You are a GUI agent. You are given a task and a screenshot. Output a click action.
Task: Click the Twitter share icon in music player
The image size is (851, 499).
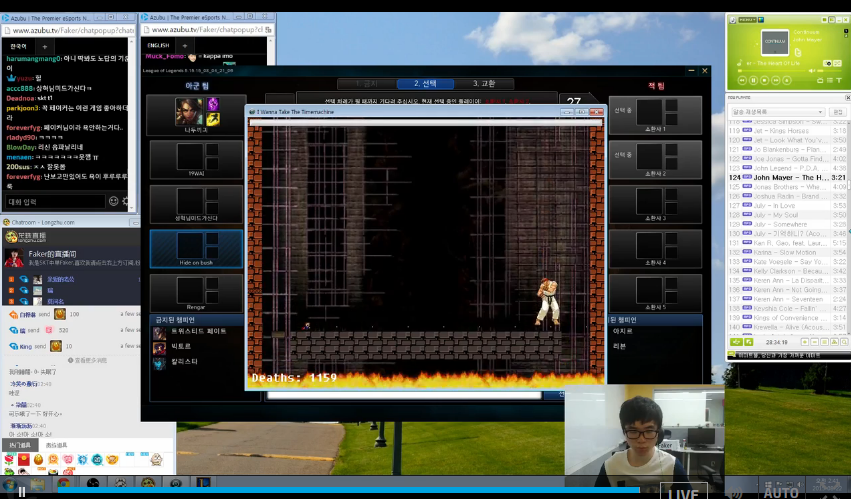point(798,53)
